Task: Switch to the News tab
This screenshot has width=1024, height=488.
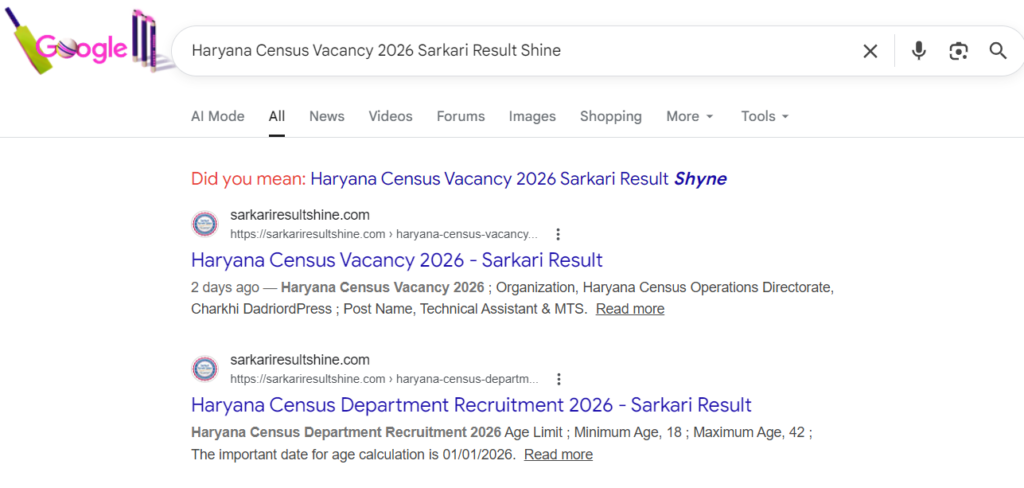Action: (326, 116)
